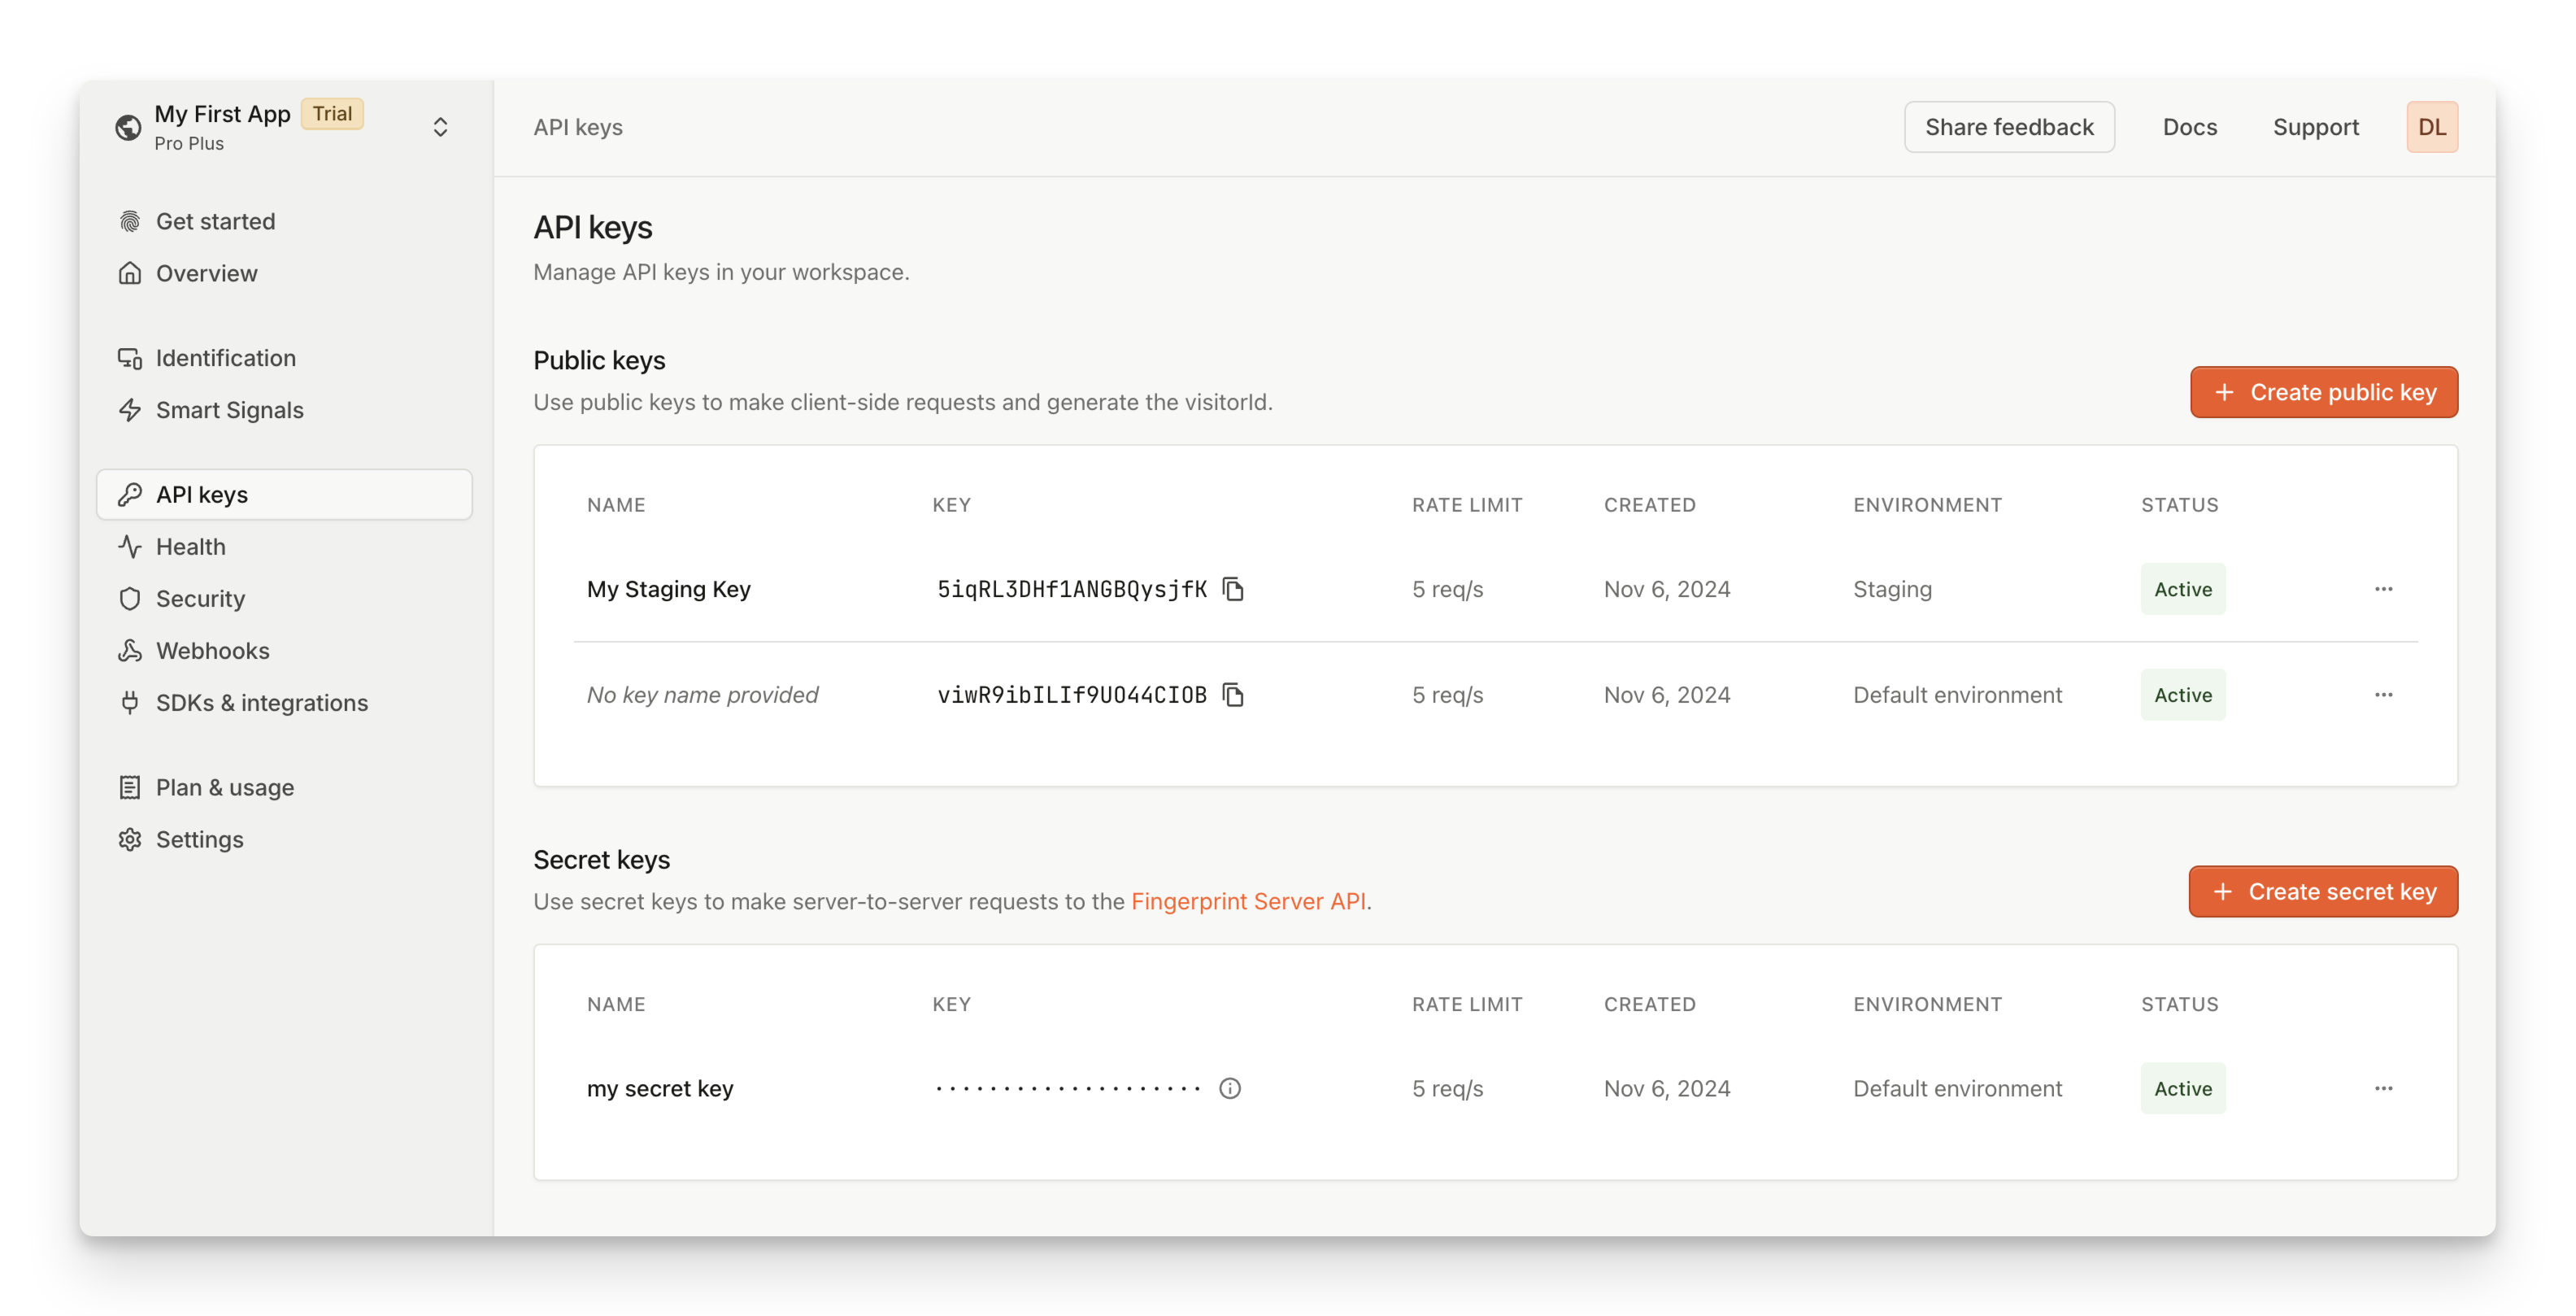Image resolution: width=2576 pixels, height=1316 pixels.
Task: Open the actions menu for My Staging Key
Action: tap(2383, 589)
